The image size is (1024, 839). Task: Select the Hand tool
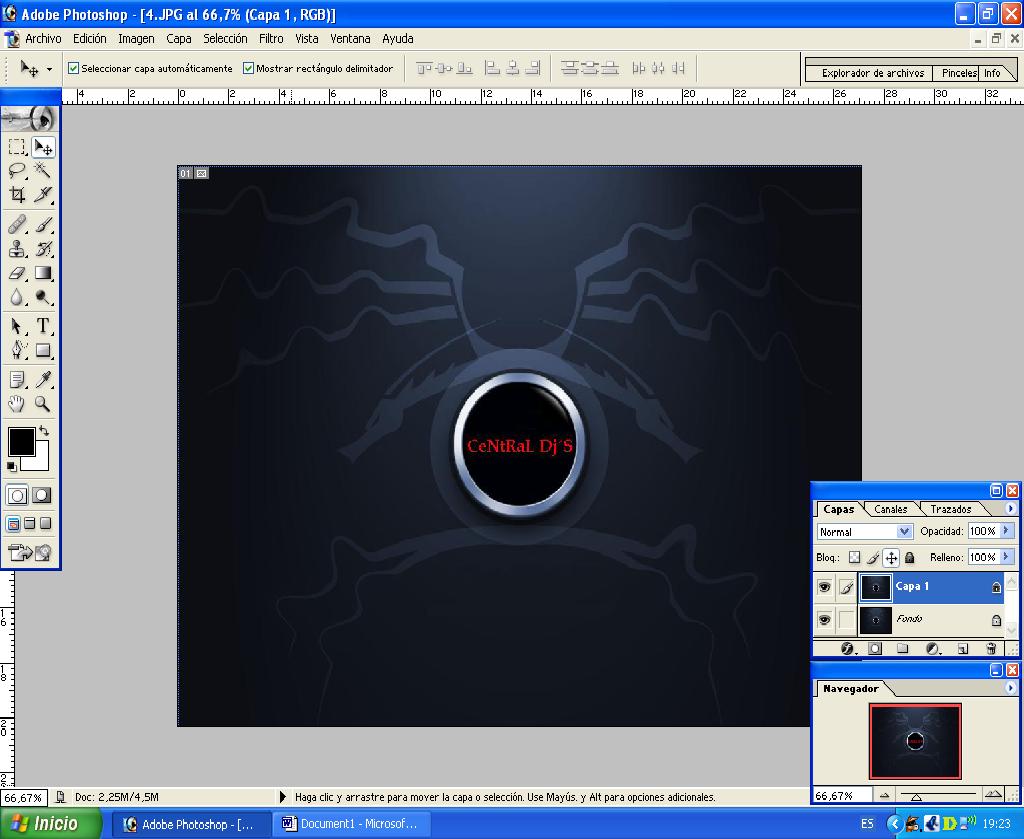click(x=17, y=404)
